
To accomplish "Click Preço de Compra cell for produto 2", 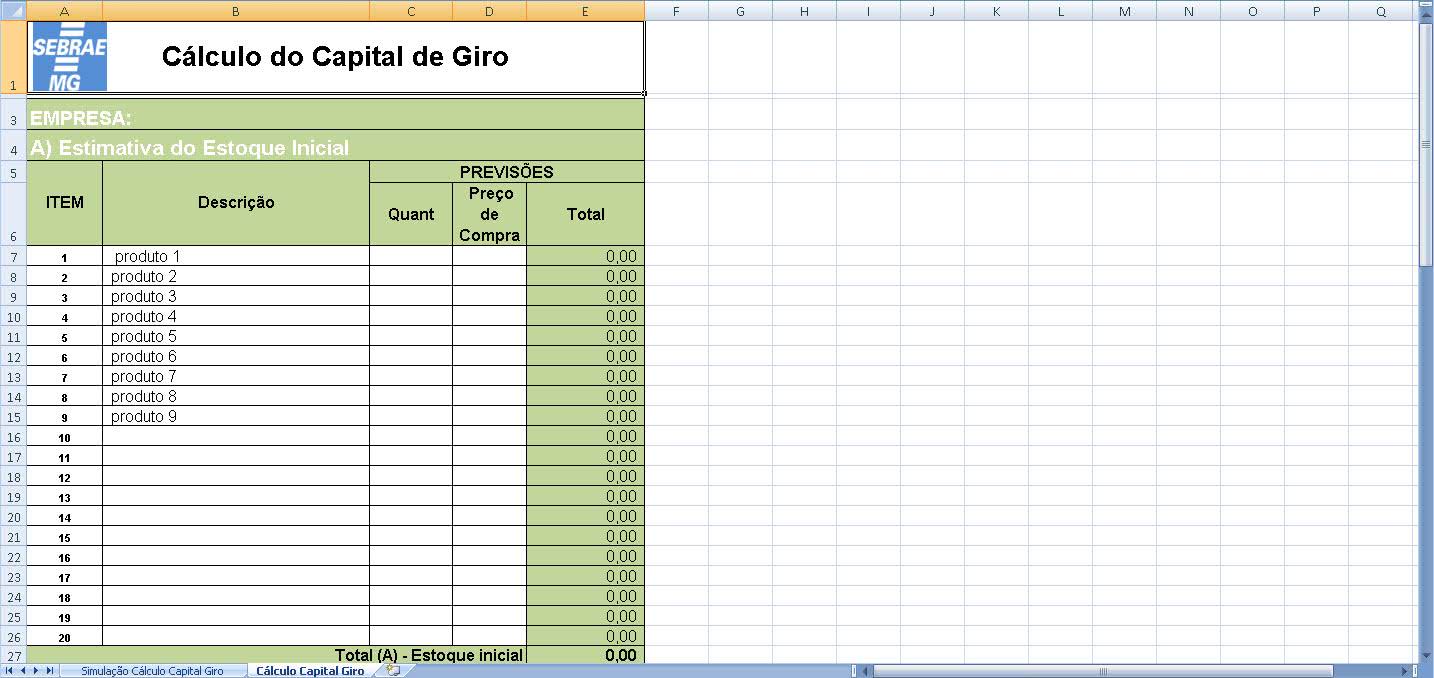I will (489, 276).
